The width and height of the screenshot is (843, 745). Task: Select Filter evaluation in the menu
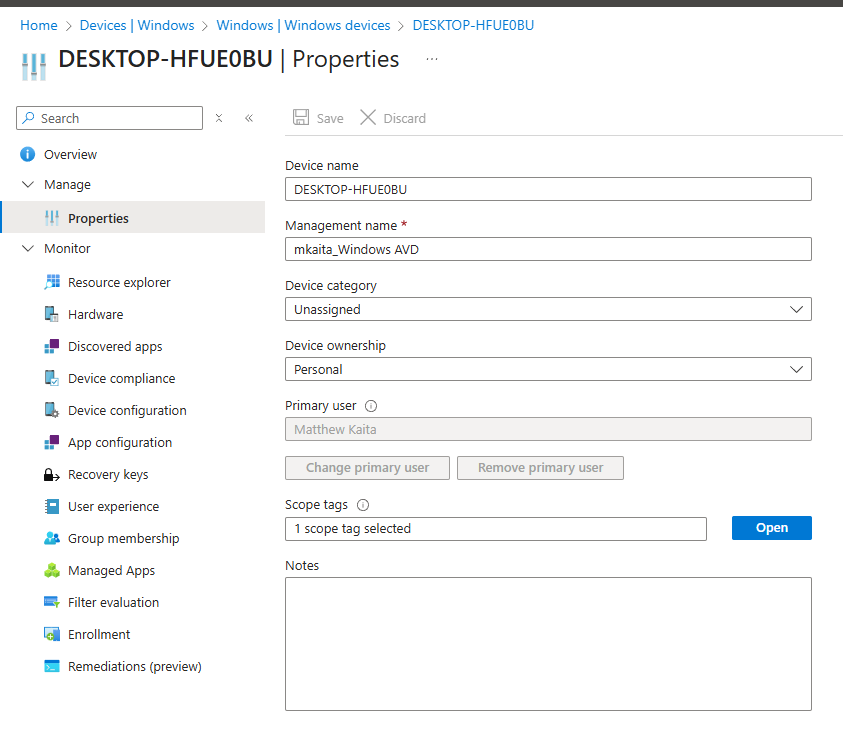pyautogui.click(x=113, y=603)
